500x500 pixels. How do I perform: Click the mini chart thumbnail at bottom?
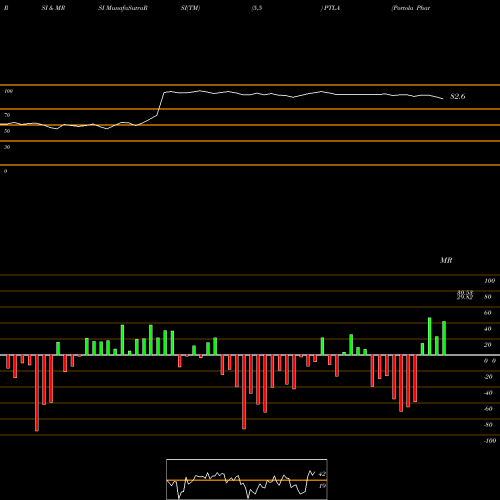tap(247, 479)
